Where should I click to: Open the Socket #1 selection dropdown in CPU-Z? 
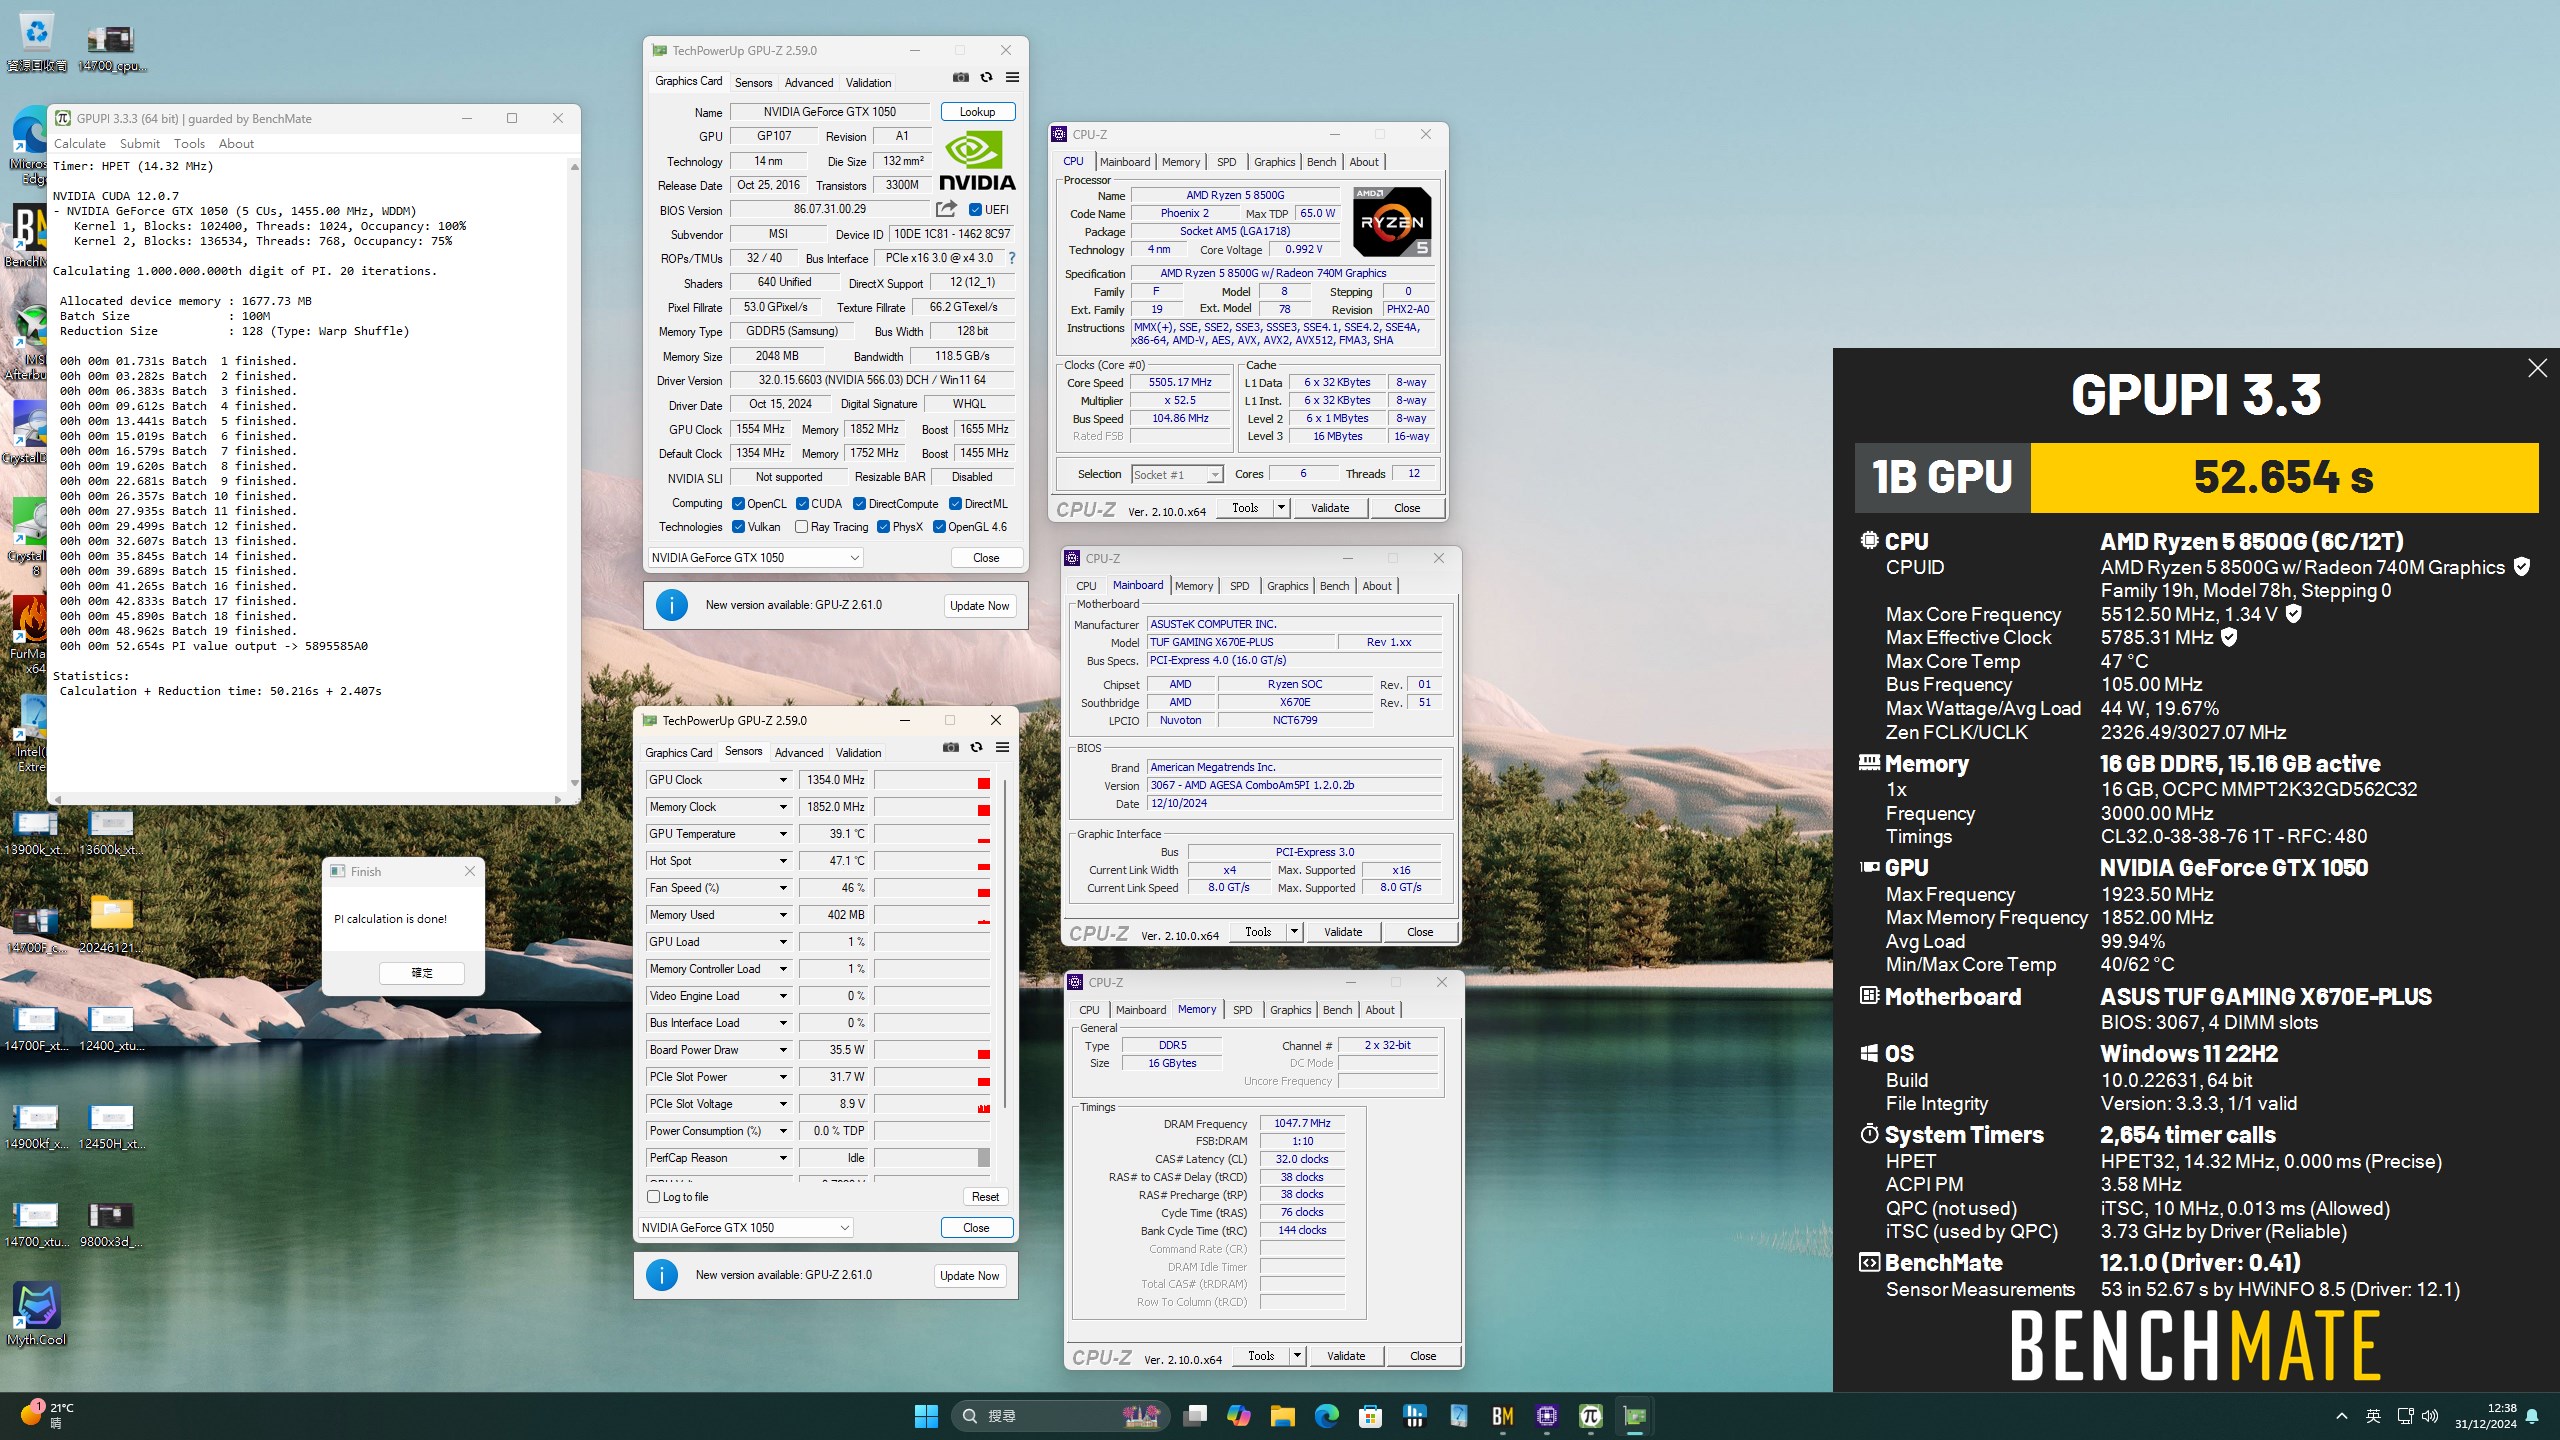[1177, 474]
